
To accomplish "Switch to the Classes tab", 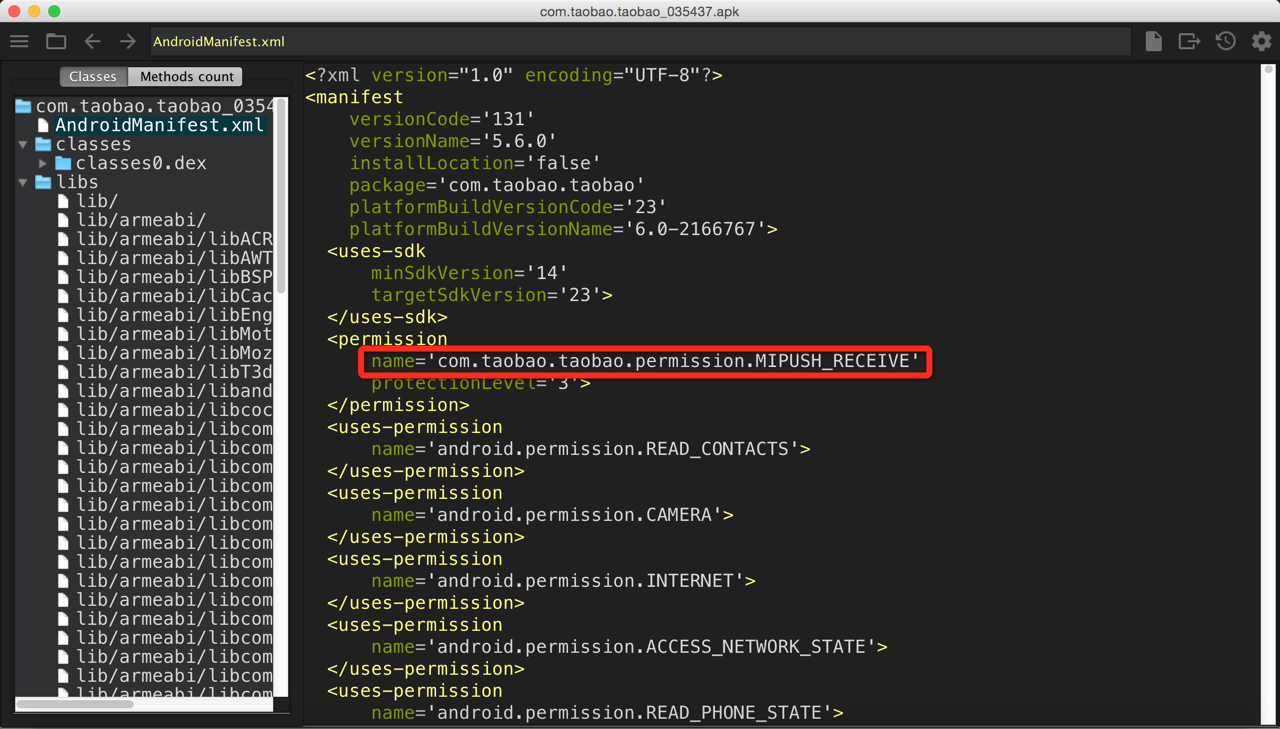I will [93, 77].
